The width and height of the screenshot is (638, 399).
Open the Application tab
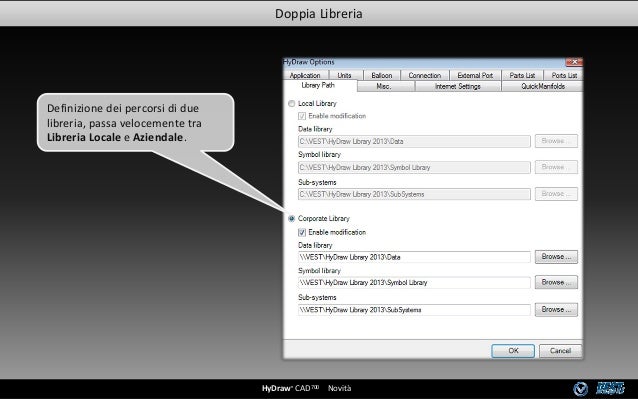(x=305, y=75)
